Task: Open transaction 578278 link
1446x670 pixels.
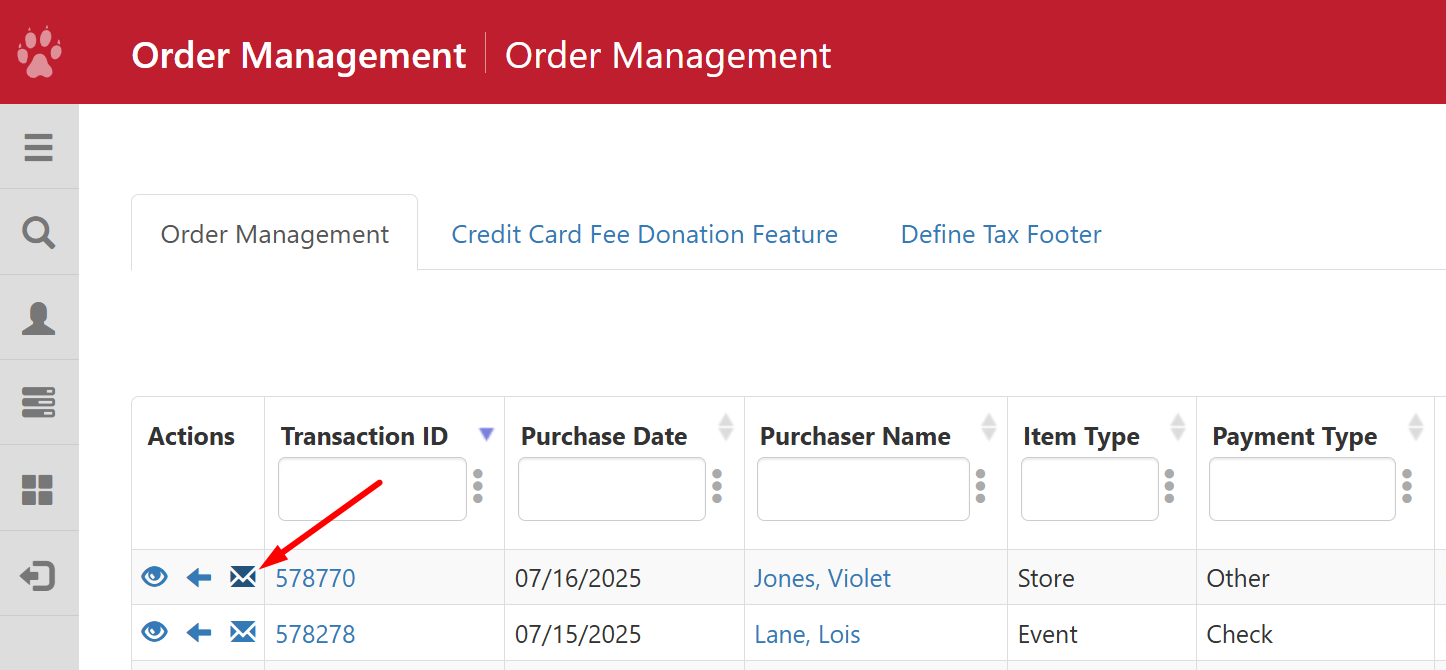Action: tap(316, 634)
